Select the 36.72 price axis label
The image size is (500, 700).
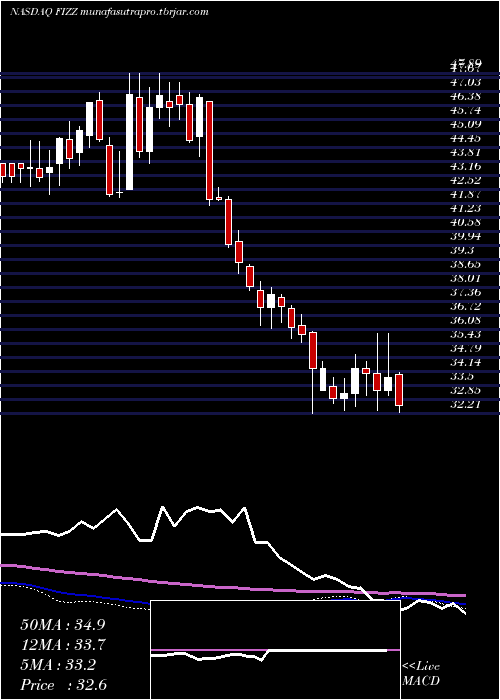pos(465,306)
